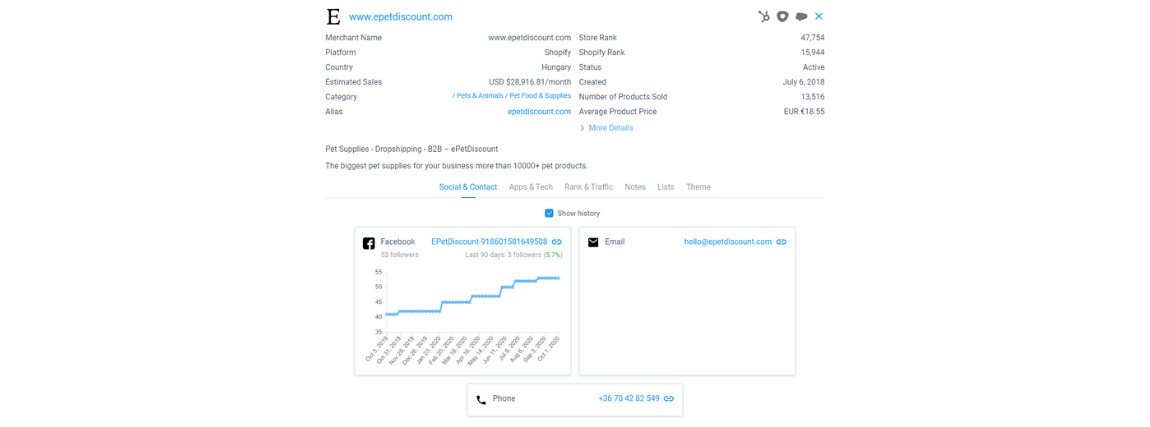
Task: Click the hello@epetdiscount.com email link
Action: (727, 242)
